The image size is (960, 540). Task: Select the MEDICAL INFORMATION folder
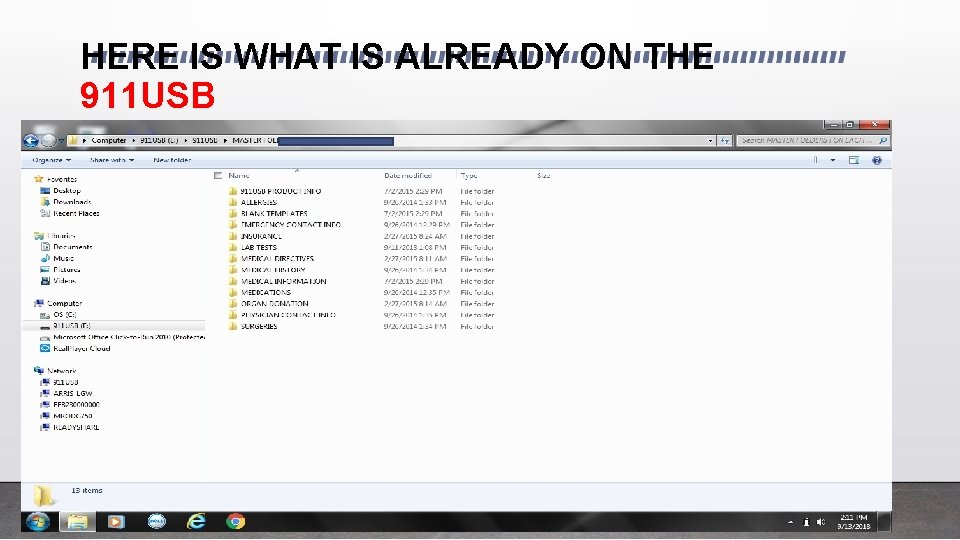(283, 281)
